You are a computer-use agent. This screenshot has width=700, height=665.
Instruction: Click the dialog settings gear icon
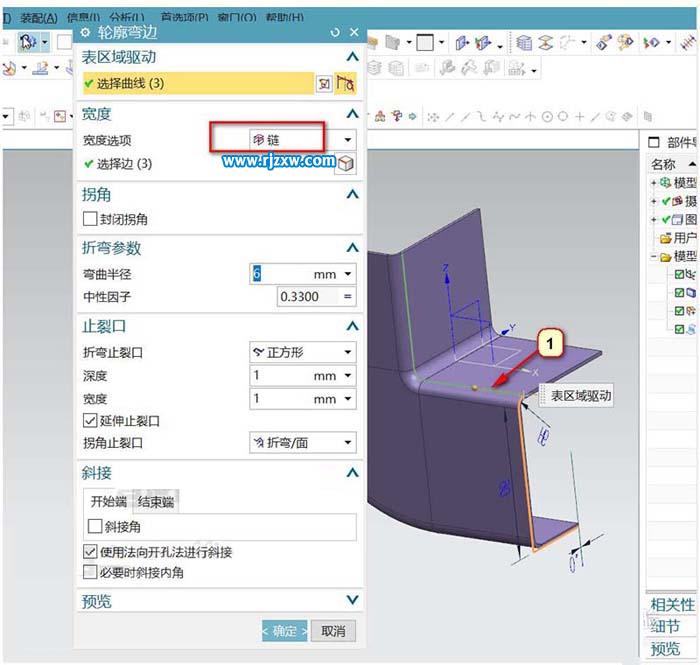click(x=85, y=32)
